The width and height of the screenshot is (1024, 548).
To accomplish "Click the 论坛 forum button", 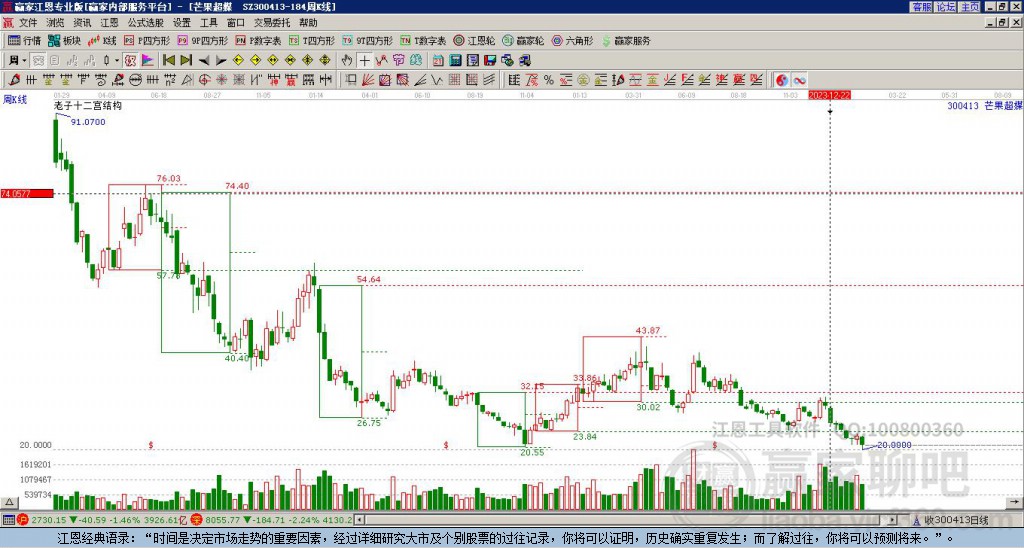I will (945, 7).
